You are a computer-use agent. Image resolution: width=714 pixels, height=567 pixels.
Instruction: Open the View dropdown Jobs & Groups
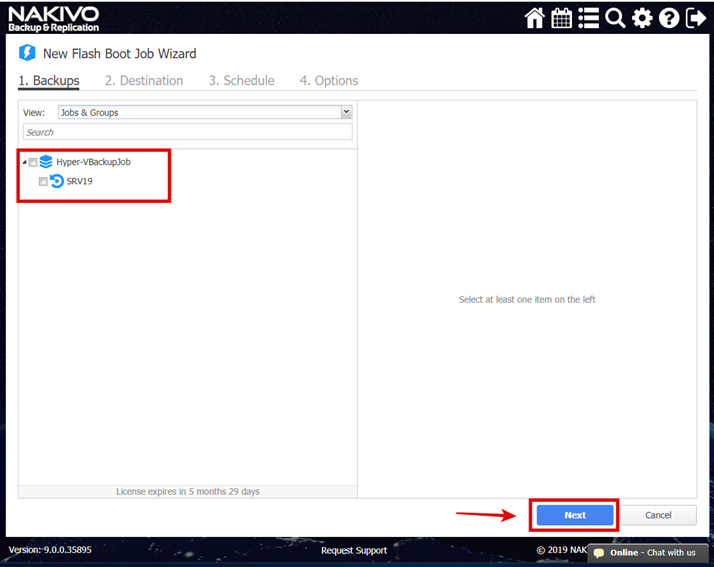click(x=205, y=112)
